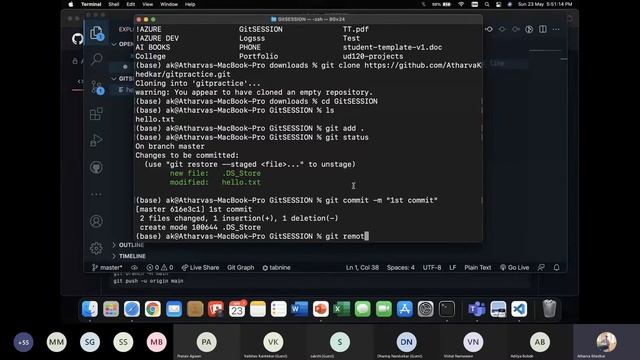This screenshot has width=640, height=360.
Task: Open Terminal from the Dock
Action: 447,309
